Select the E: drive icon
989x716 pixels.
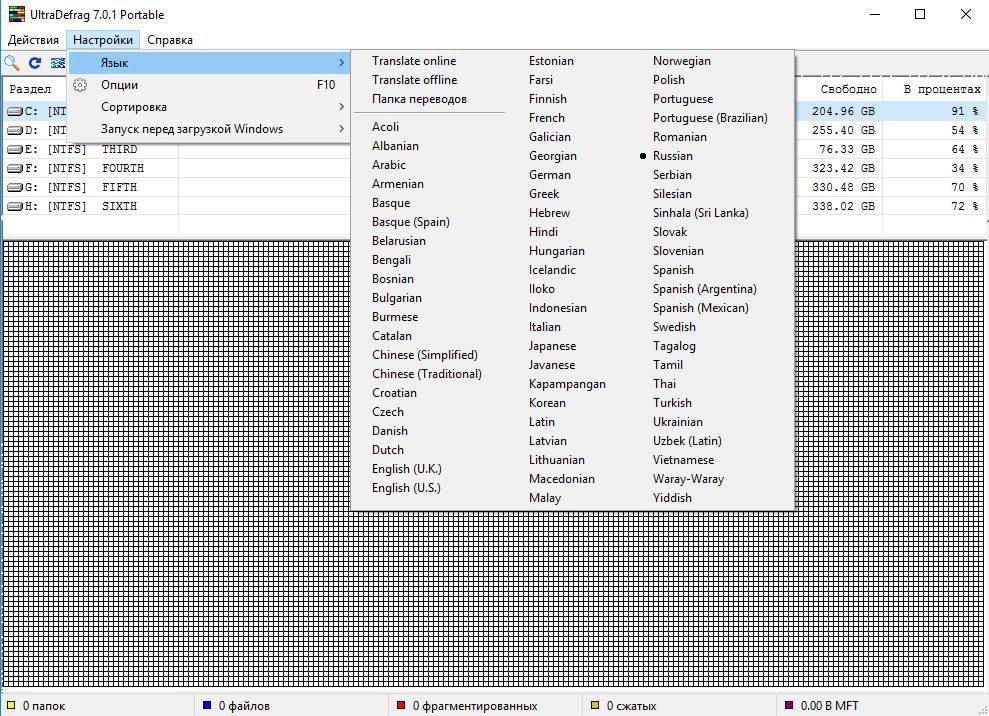(15, 150)
